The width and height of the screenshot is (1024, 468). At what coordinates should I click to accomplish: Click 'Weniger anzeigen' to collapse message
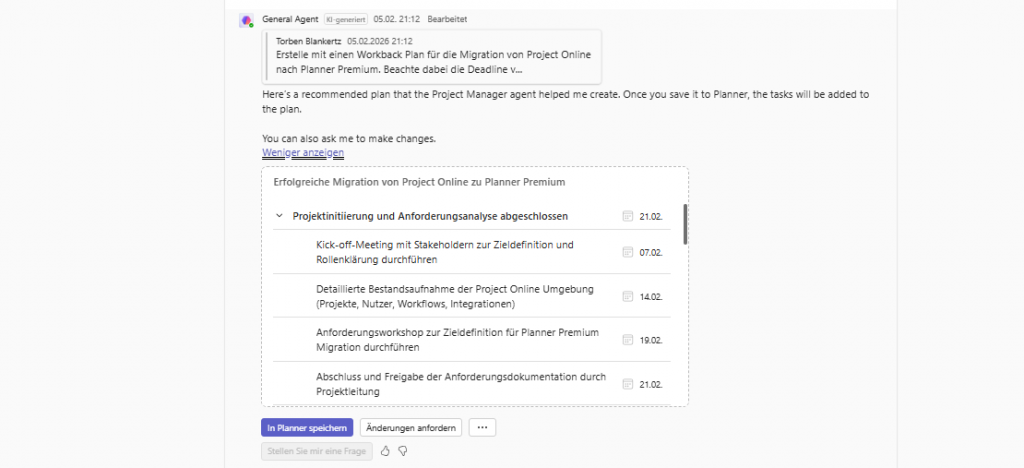(x=303, y=153)
